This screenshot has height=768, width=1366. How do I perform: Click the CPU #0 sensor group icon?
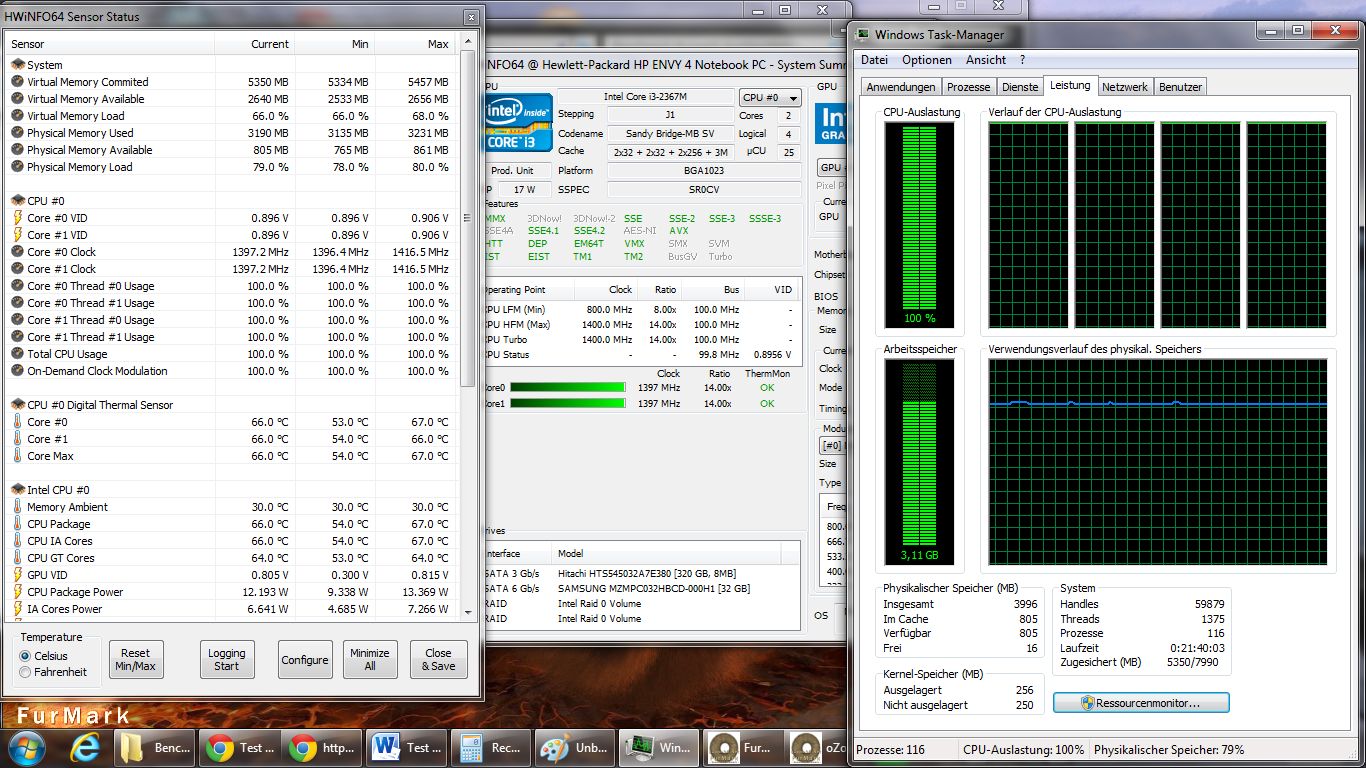[x=17, y=201]
